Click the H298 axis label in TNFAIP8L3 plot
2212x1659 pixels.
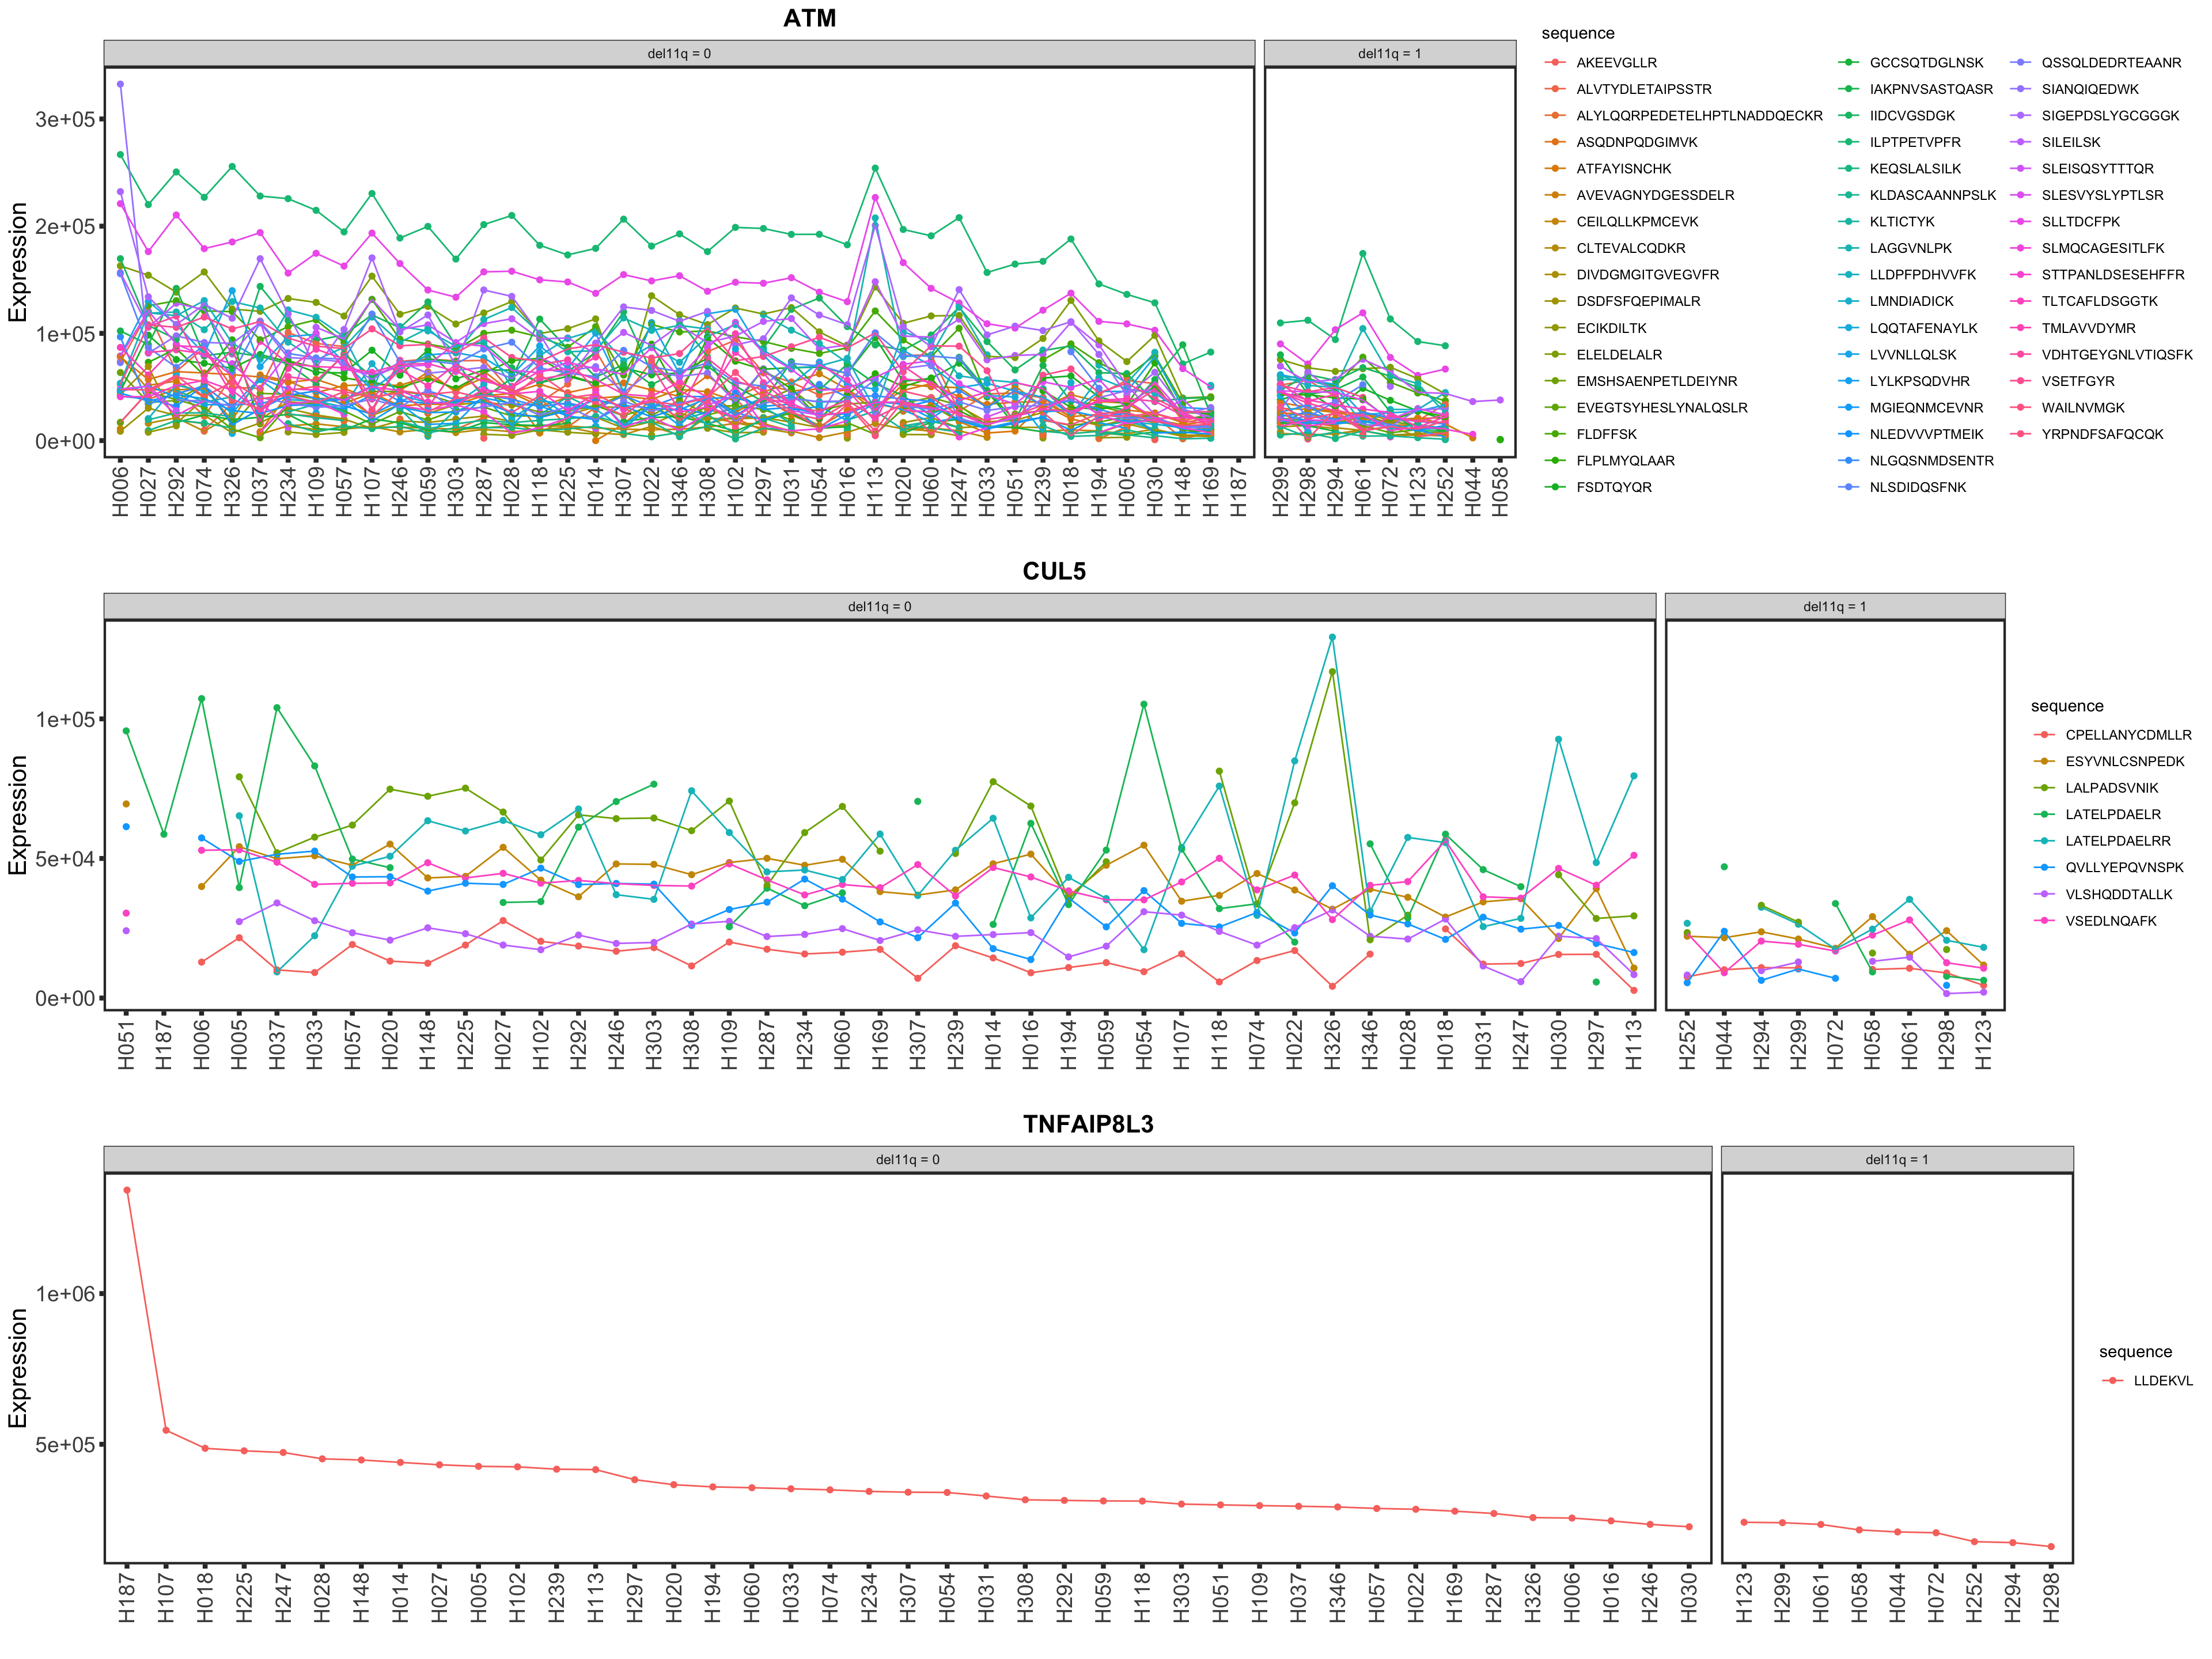pyautogui.click(x=2051, y=1597)
